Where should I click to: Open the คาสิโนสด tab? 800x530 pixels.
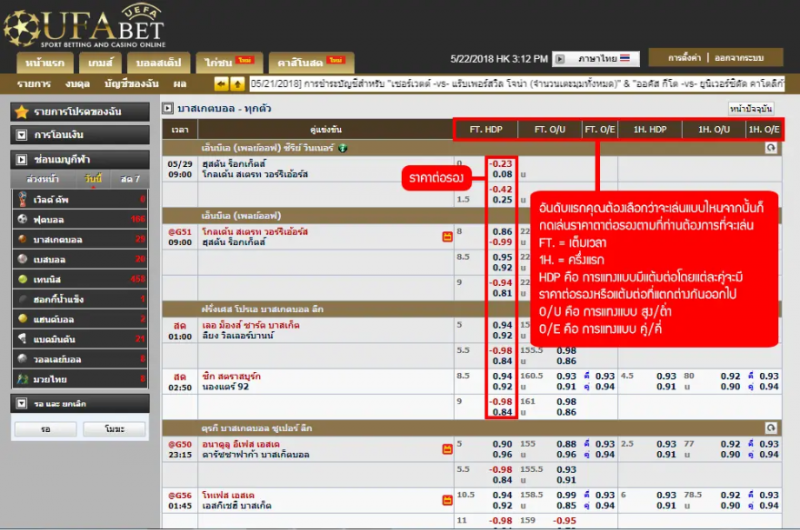click(311, 63)
